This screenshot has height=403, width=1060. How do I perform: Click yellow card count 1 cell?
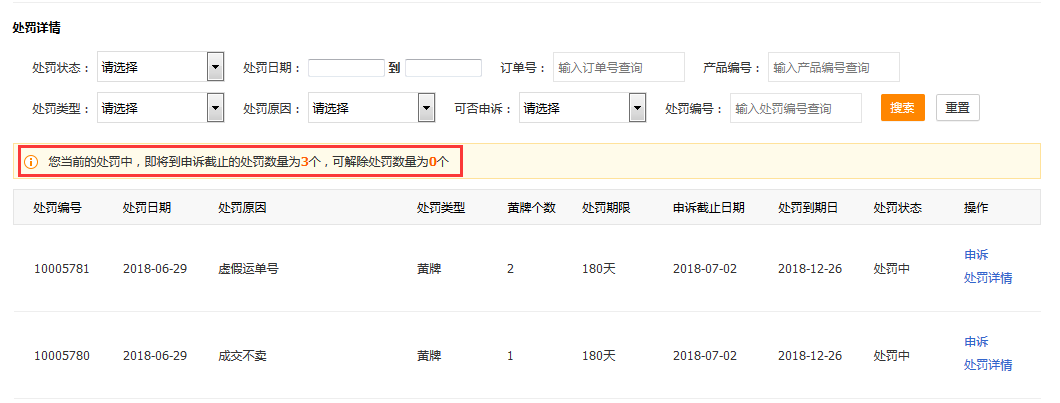pos(510,355)
